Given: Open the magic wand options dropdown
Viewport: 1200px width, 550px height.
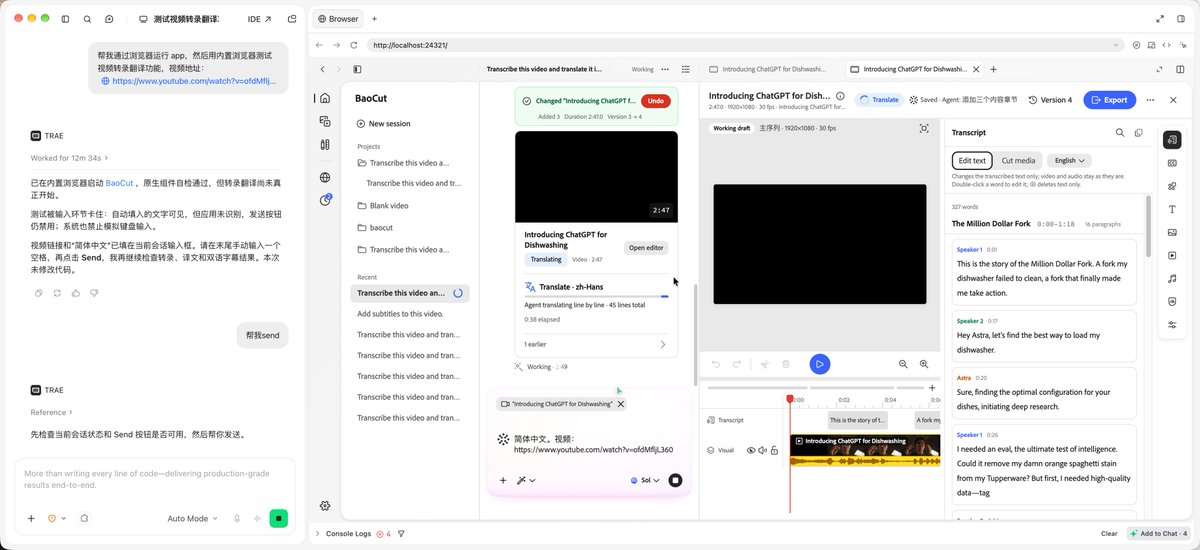Looking at the screenshot, I should coord(526,480).
